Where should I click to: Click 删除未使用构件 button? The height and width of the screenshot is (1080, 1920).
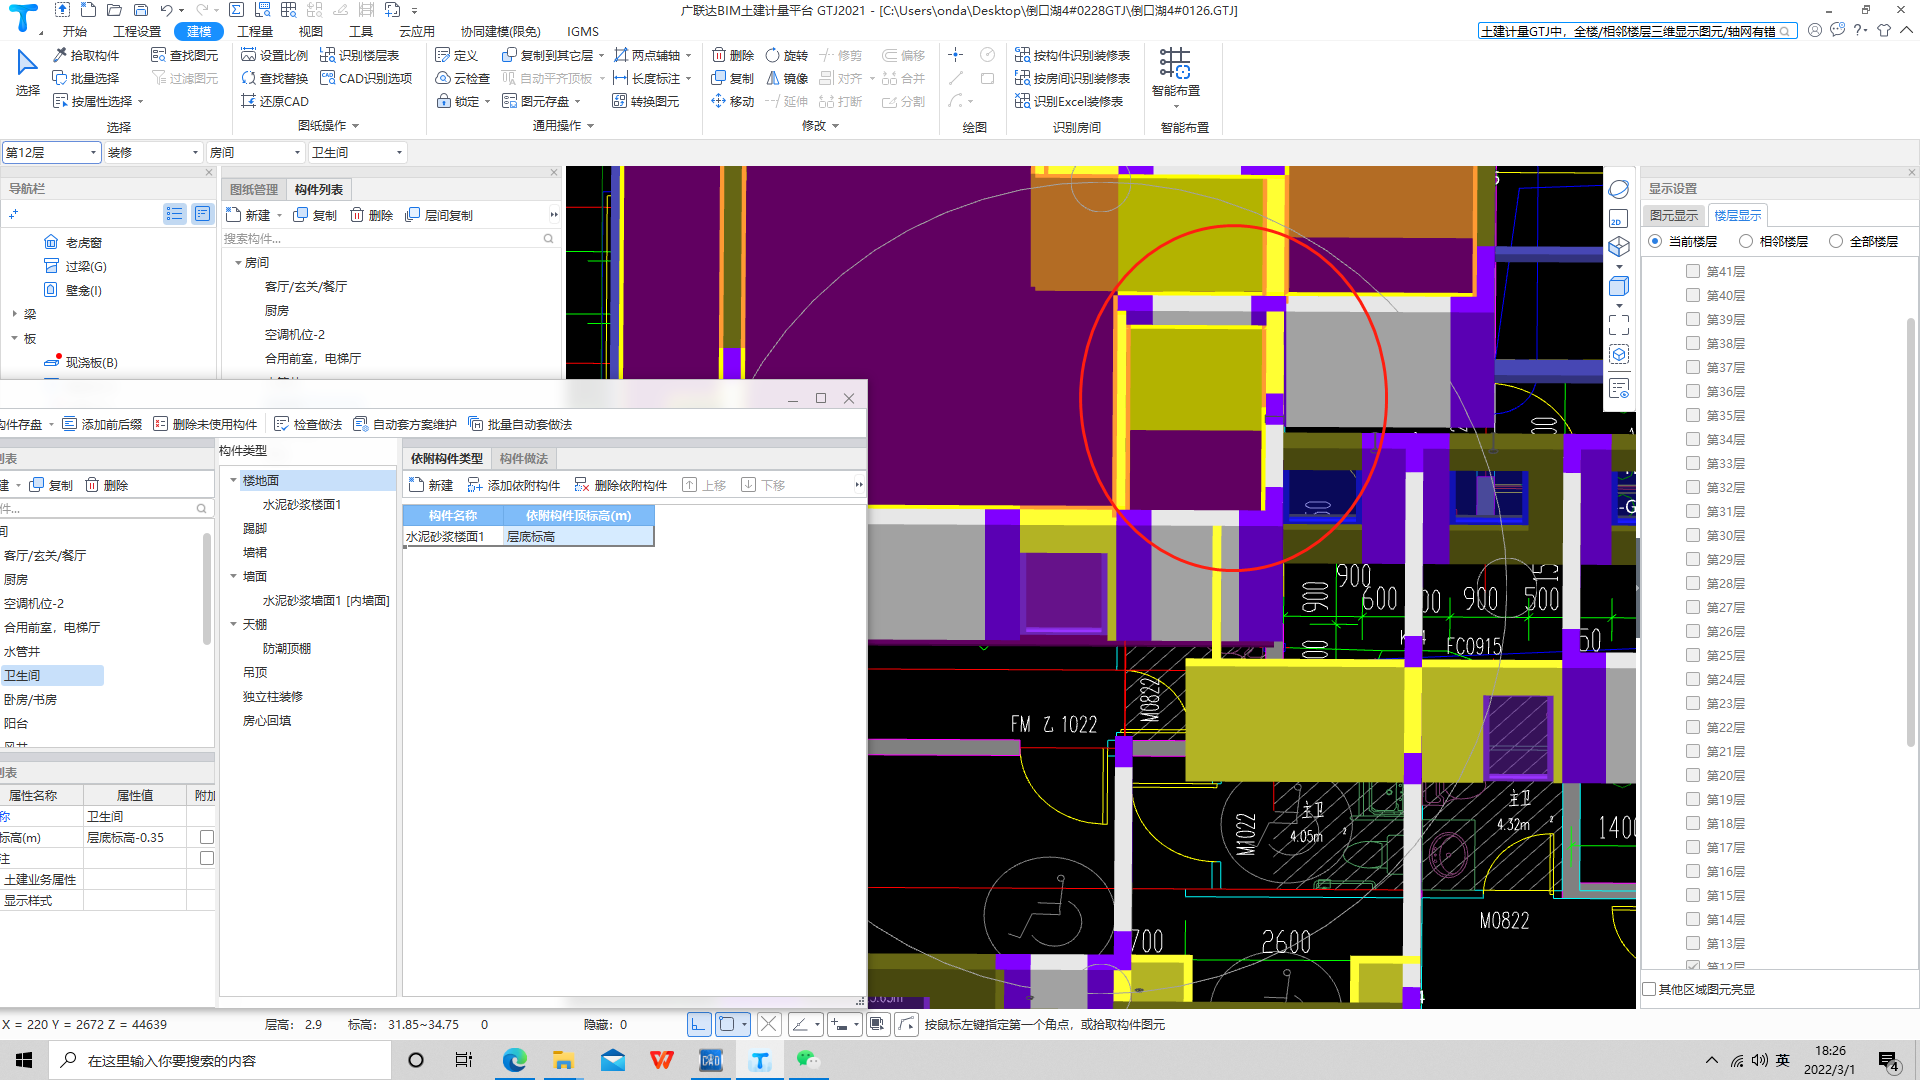205,424
